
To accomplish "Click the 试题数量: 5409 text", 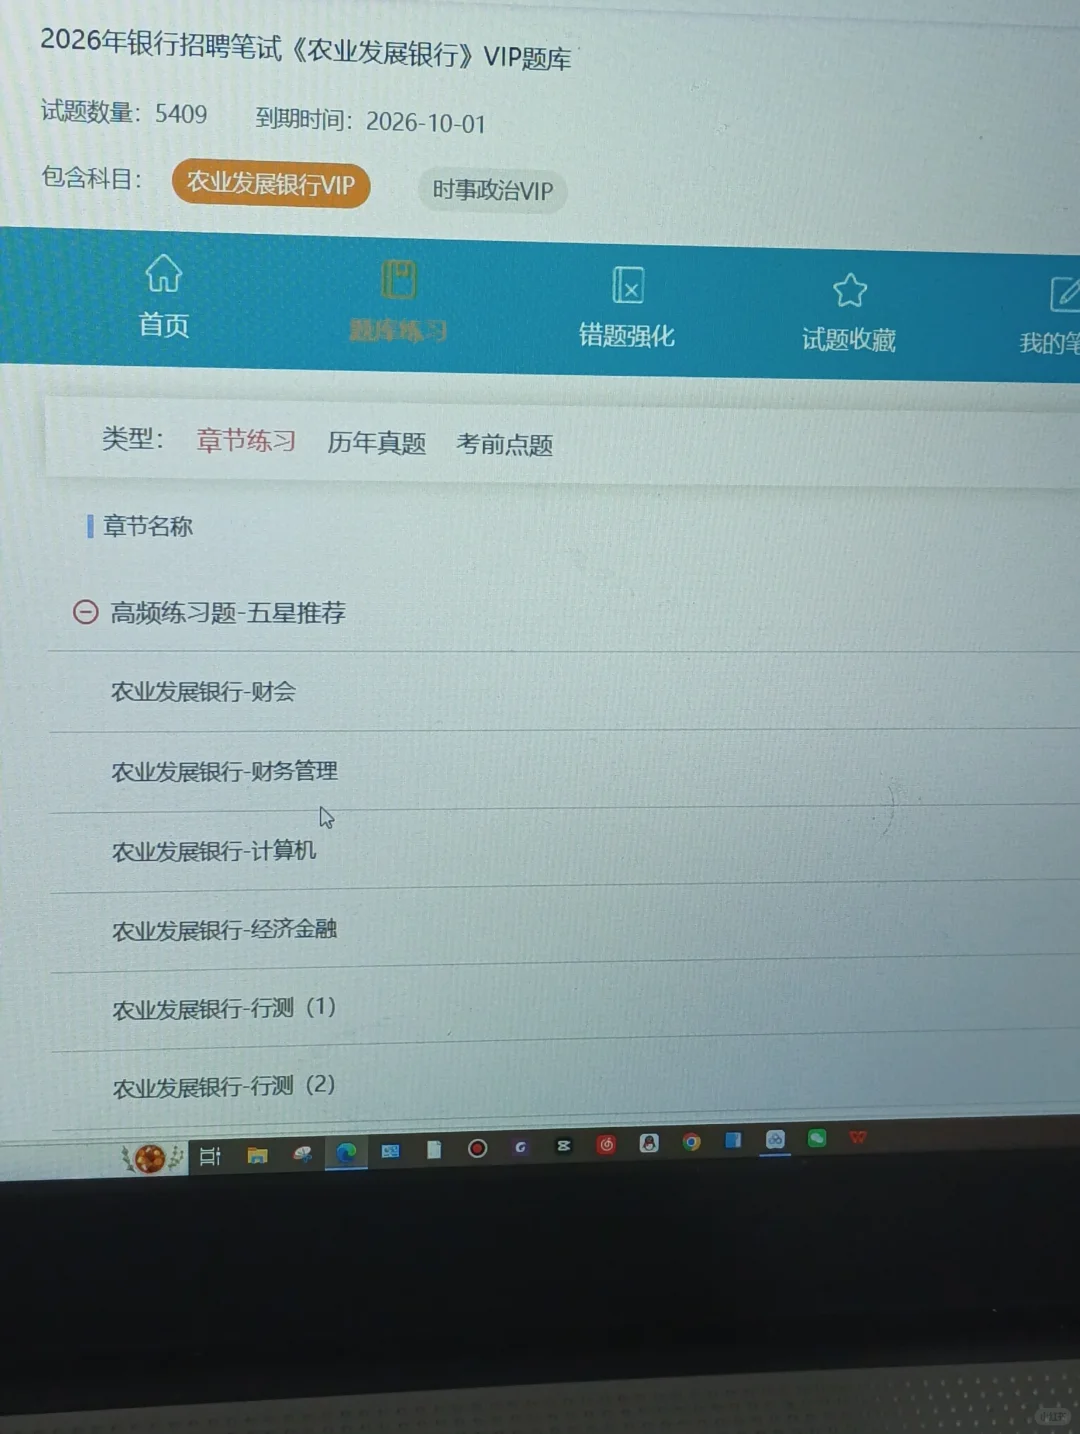I will 124,112.
